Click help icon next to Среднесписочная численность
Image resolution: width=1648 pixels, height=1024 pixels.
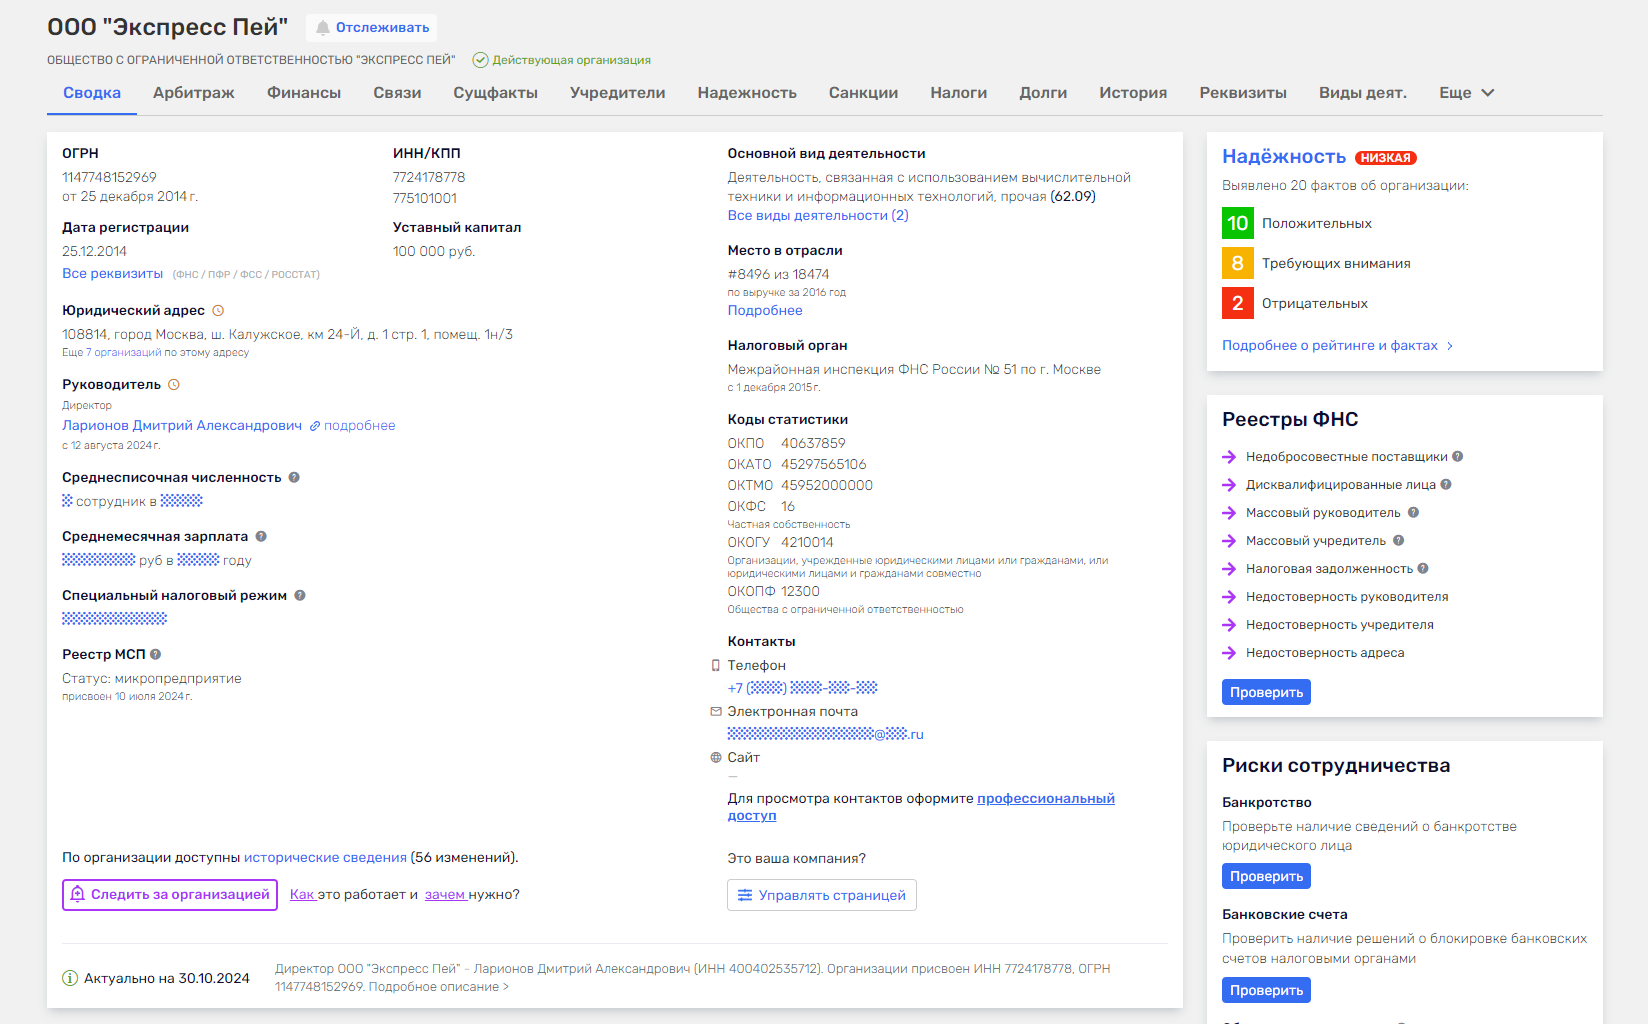point(294,478)
